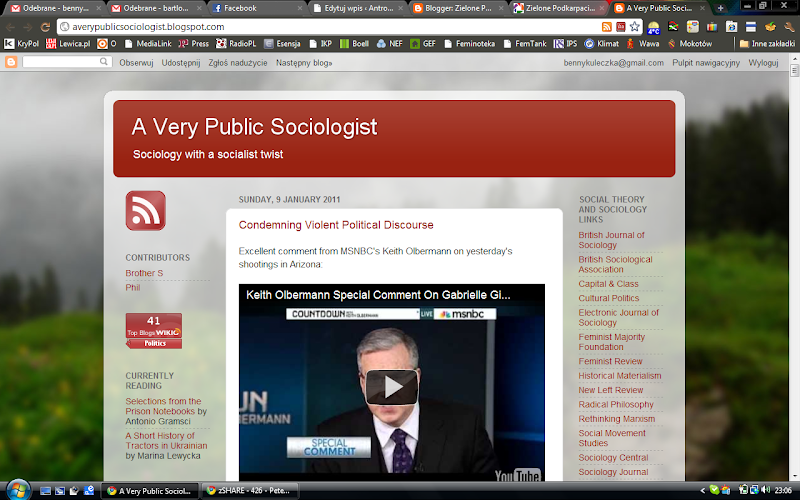Switch to the Odebrane - benny... Gmail tab

pos(55,8)
